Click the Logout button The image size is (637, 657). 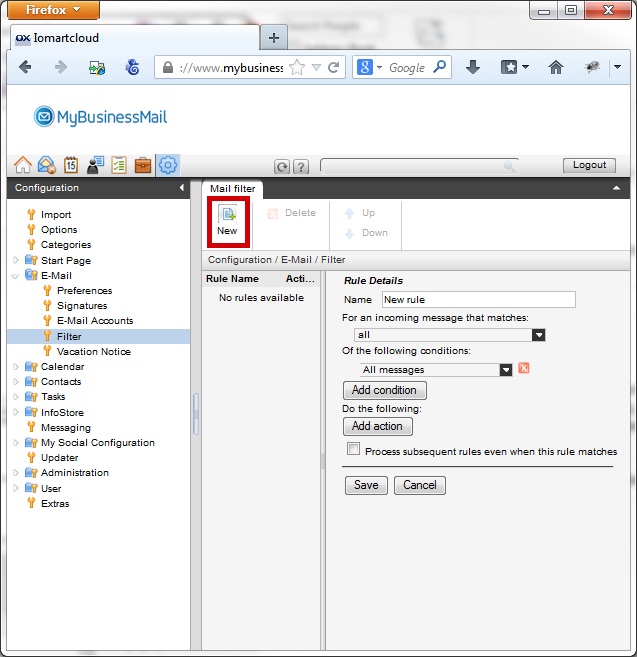click(x=589, y=165)
